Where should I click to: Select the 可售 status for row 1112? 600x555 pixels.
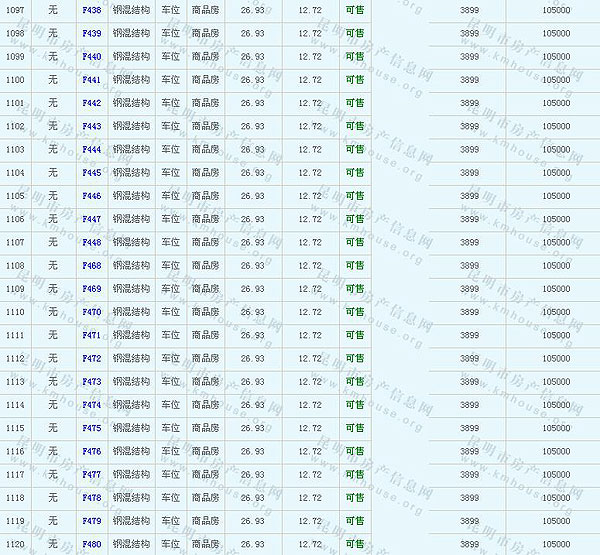(x=354, y=358)
